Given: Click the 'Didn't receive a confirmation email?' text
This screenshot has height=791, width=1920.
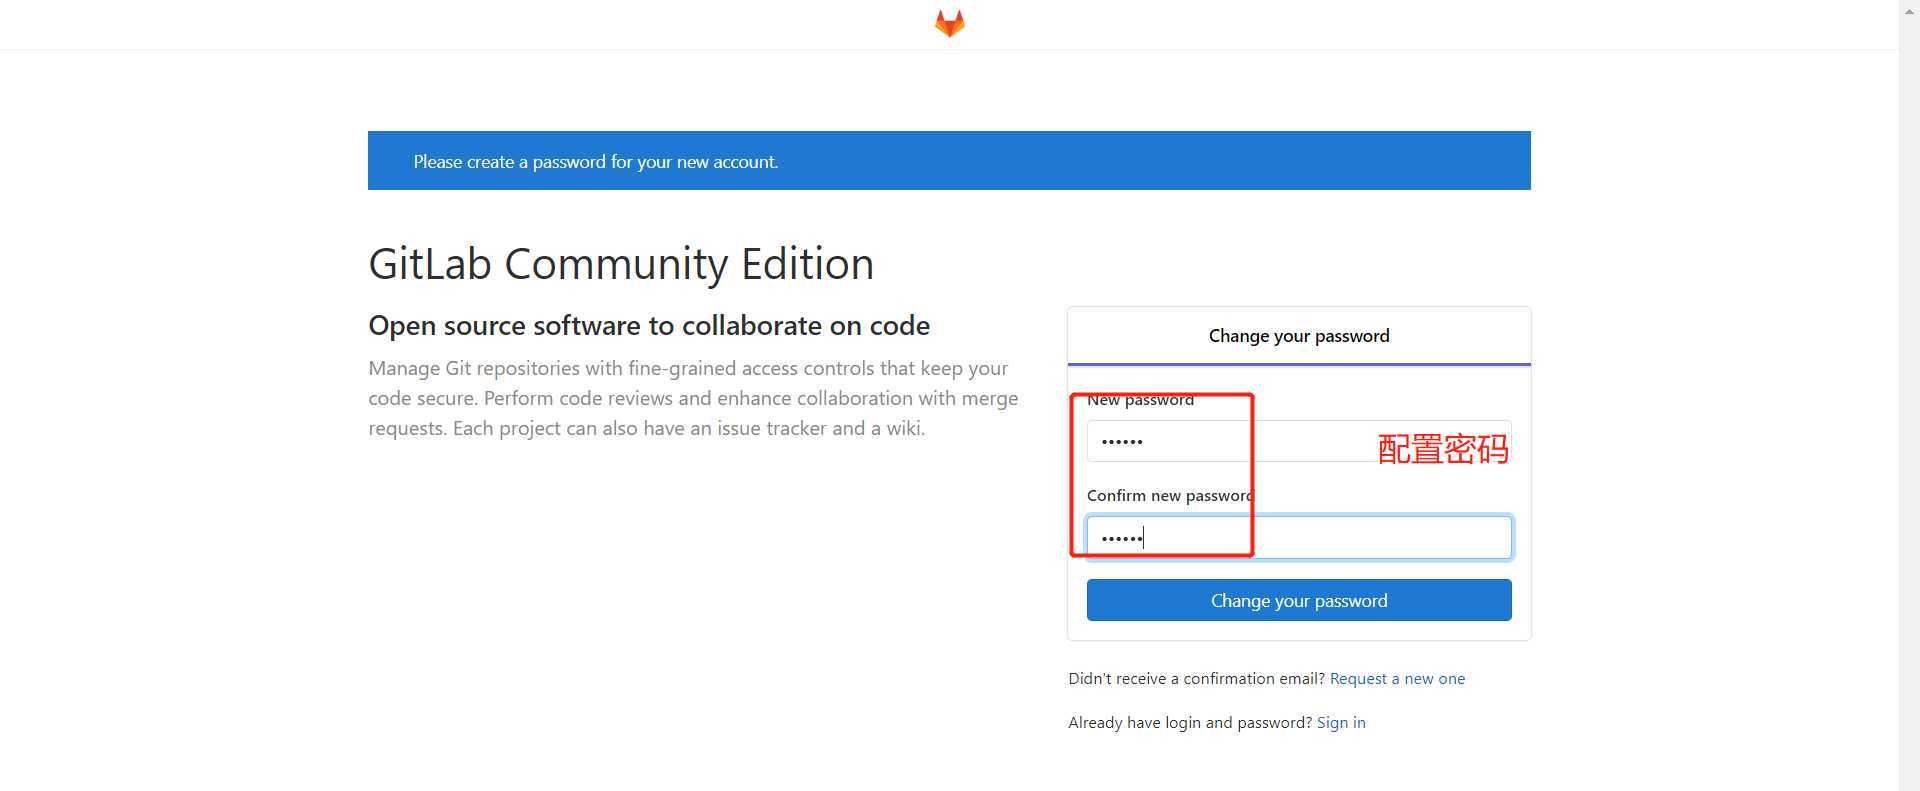Looking at the screenshot, I should (1196, 679).
